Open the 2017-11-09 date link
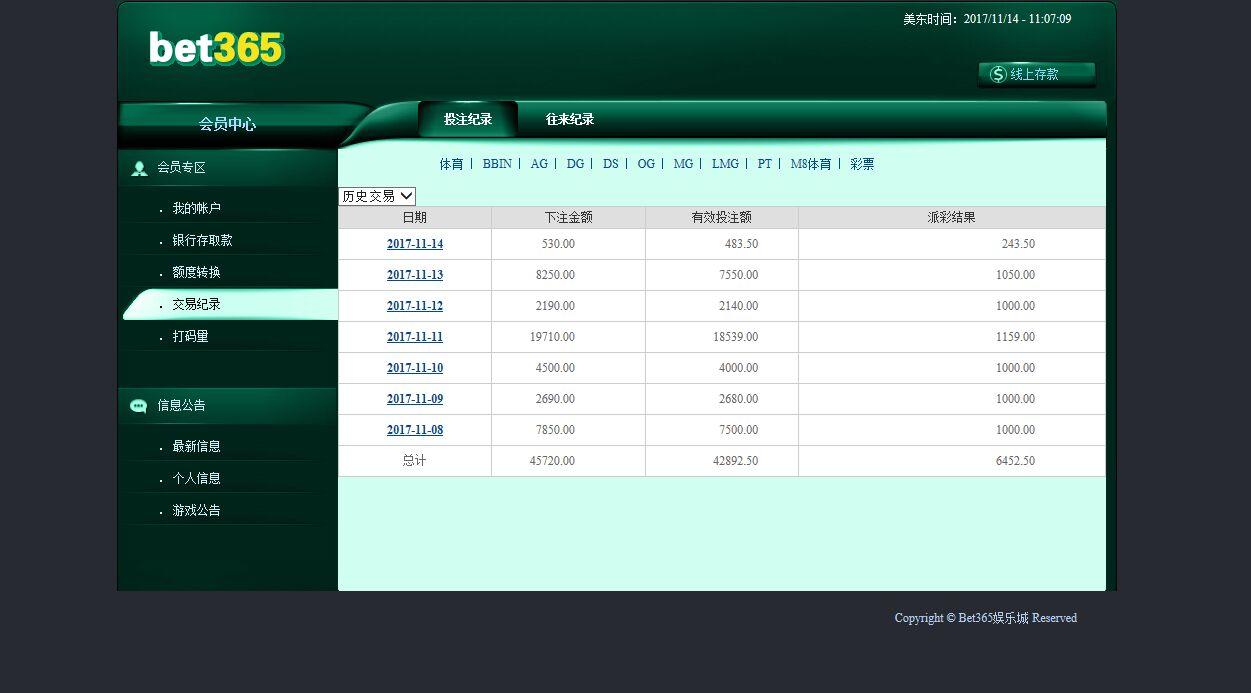The height and width of the screenshot is (693, 1251). click(x=415, y=399)
